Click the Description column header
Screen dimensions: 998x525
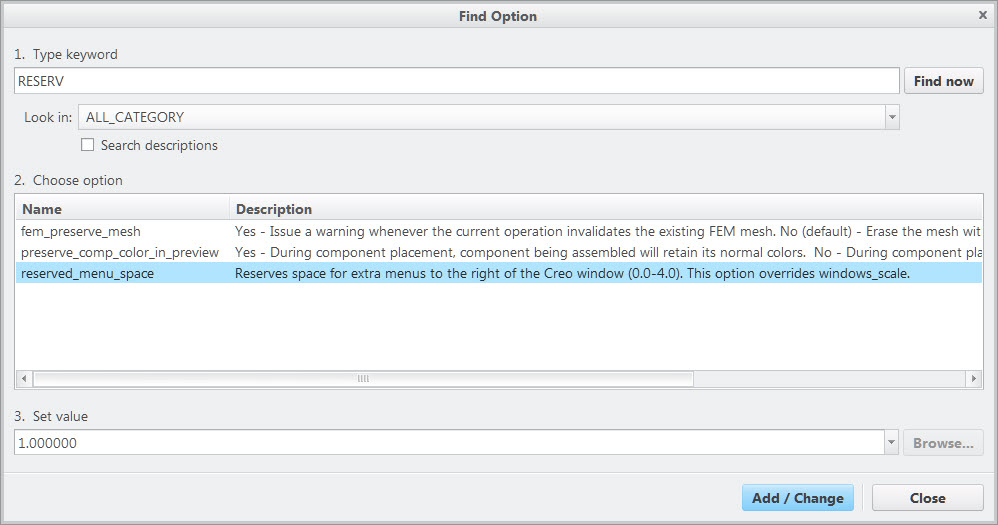pos(273,209)
